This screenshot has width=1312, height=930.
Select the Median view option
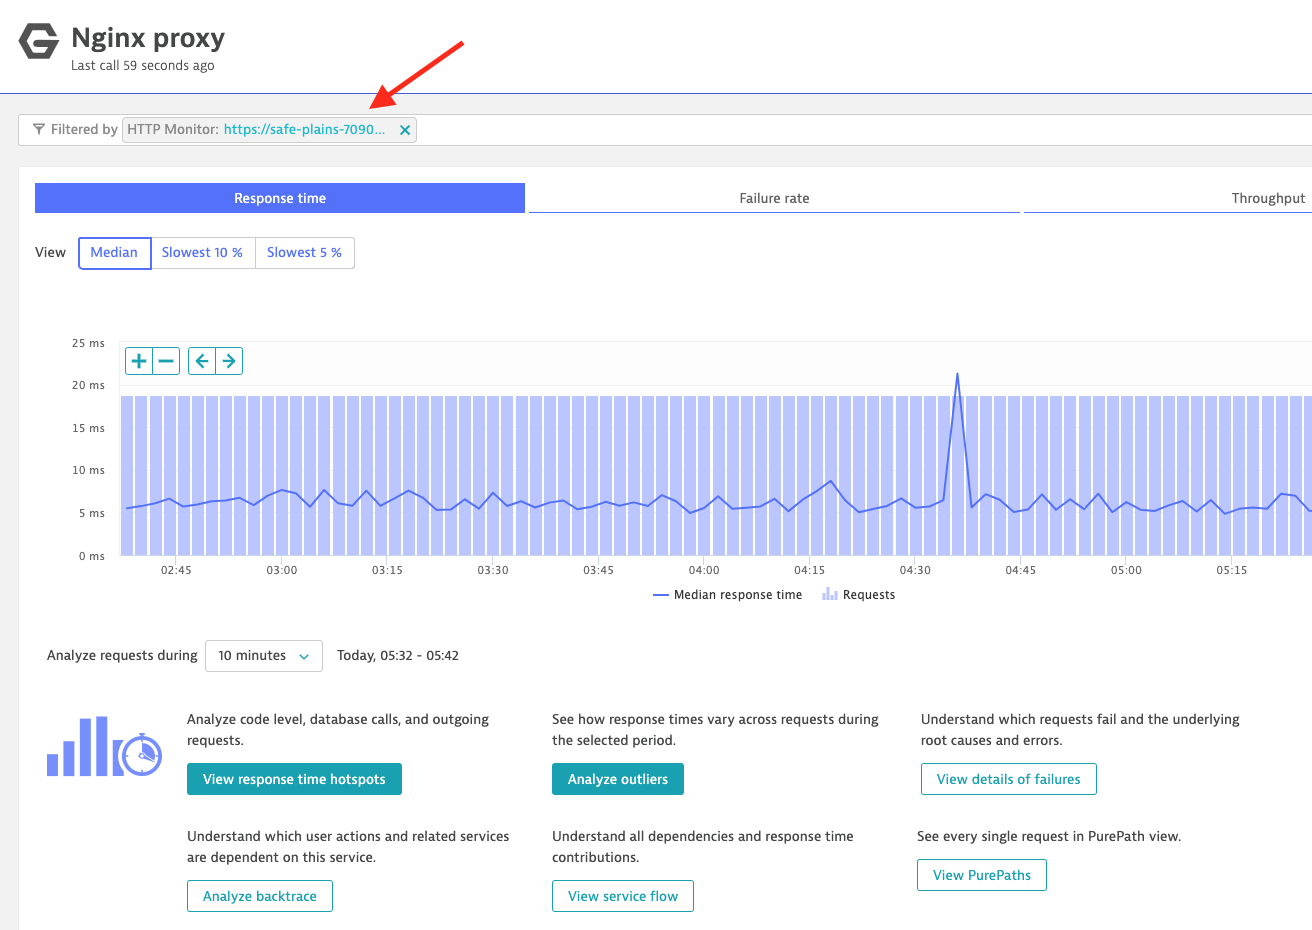(114, 253)
